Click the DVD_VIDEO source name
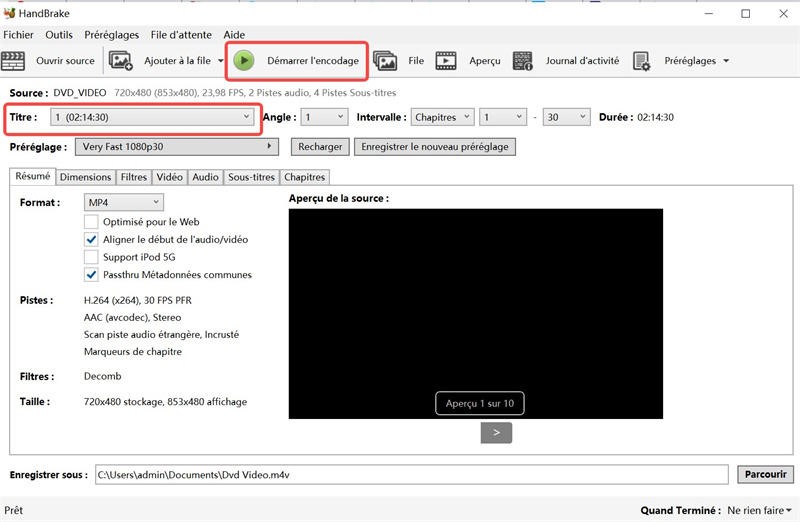800x522 pixels. point(80,93)
